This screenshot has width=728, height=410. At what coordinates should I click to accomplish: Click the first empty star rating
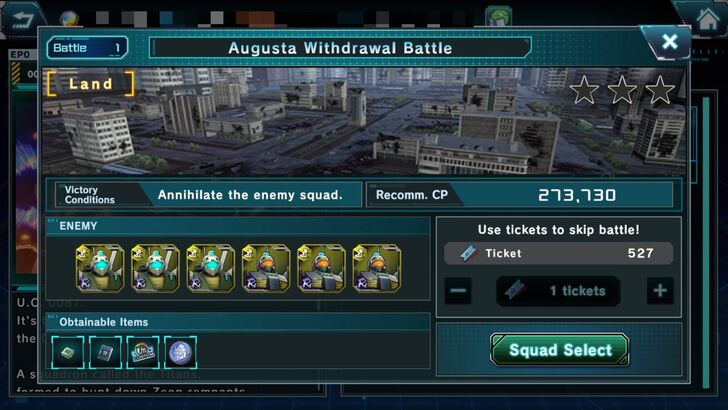[584, 90]
